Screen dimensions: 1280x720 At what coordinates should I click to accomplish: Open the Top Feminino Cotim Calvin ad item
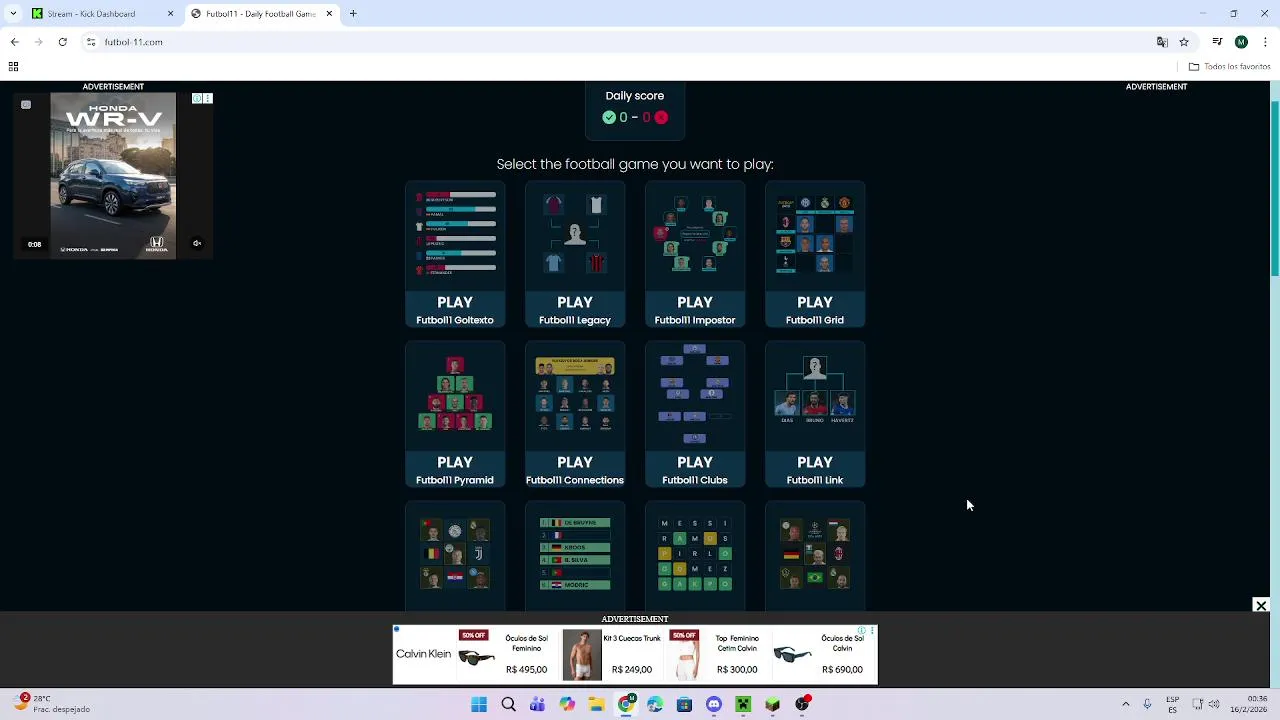(x=716, y=654)
